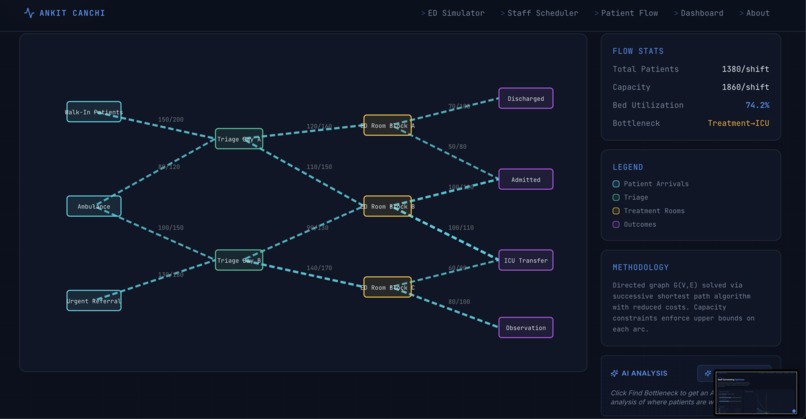Select the ED Room Block A node
806x419 pixels.
pyautogui.click(x=388, y=125)
